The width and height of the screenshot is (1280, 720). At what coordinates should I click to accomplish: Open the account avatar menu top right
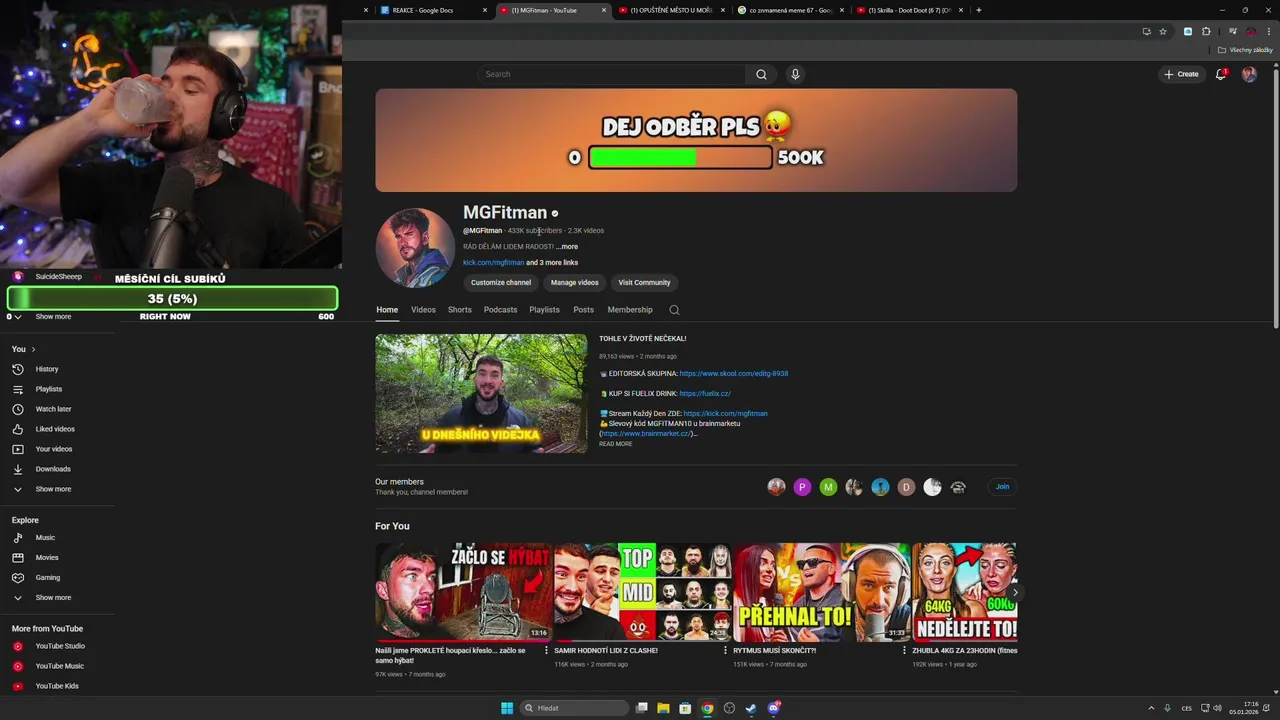pos(1249,74)
